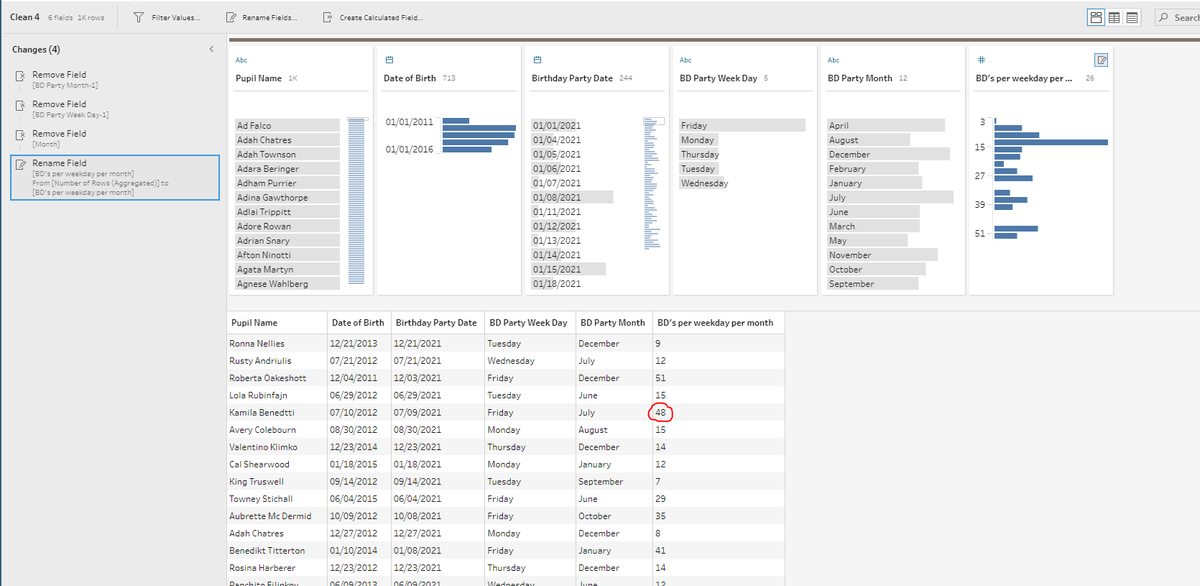Select Wednesday in BD Party Week Day card
This screenshot has width=1200, height=586.
point(704,183)
